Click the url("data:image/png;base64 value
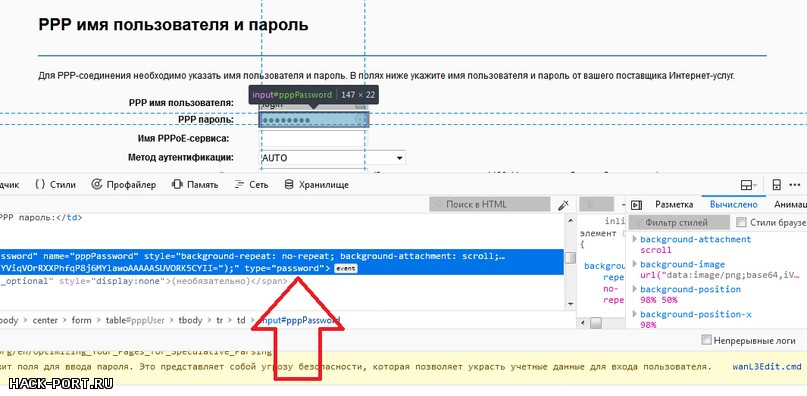The image size is (807, 396). [721, 275]
